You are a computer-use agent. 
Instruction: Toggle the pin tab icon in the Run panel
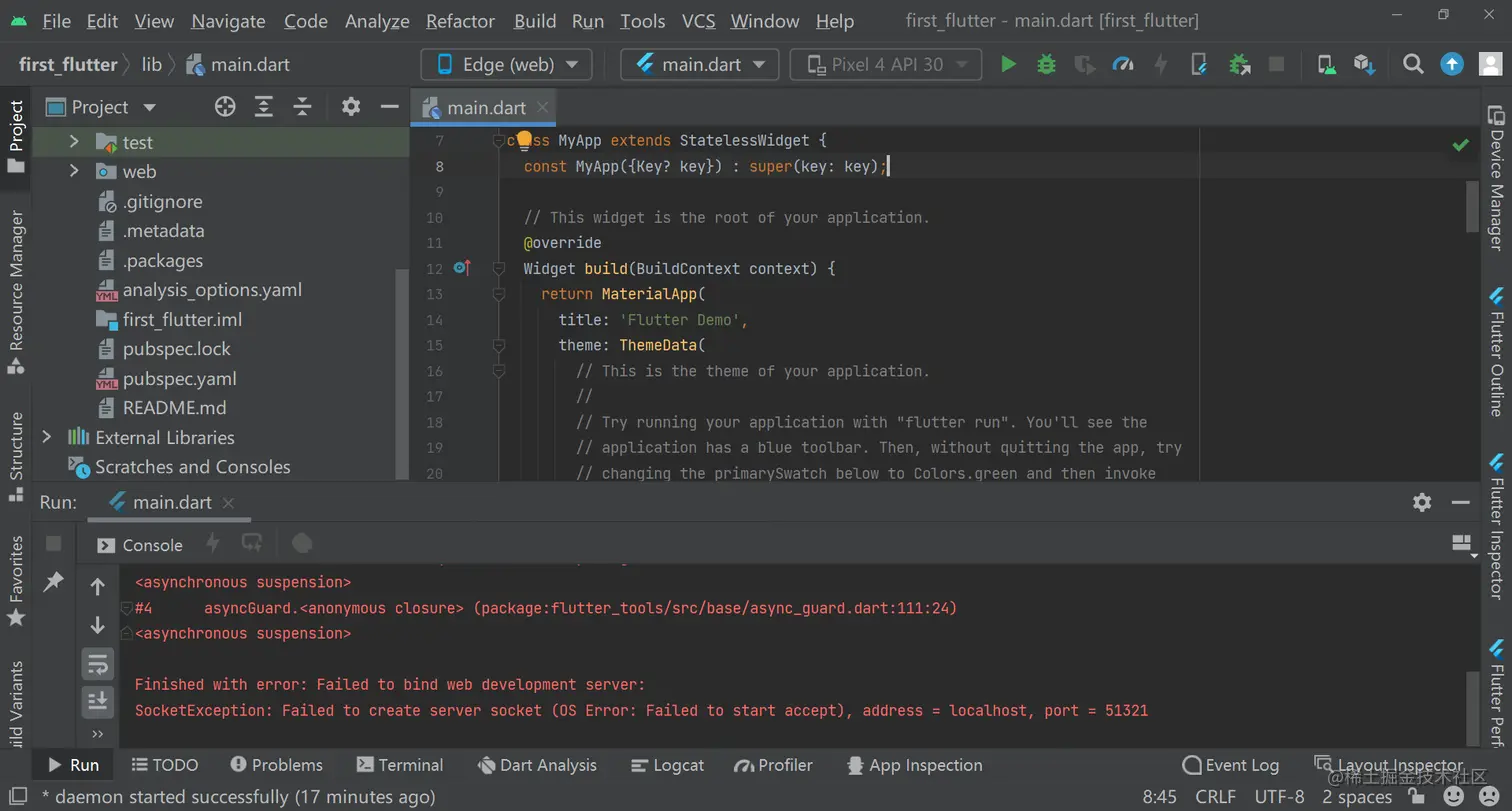pyautogui.click(x=54, y=582)
